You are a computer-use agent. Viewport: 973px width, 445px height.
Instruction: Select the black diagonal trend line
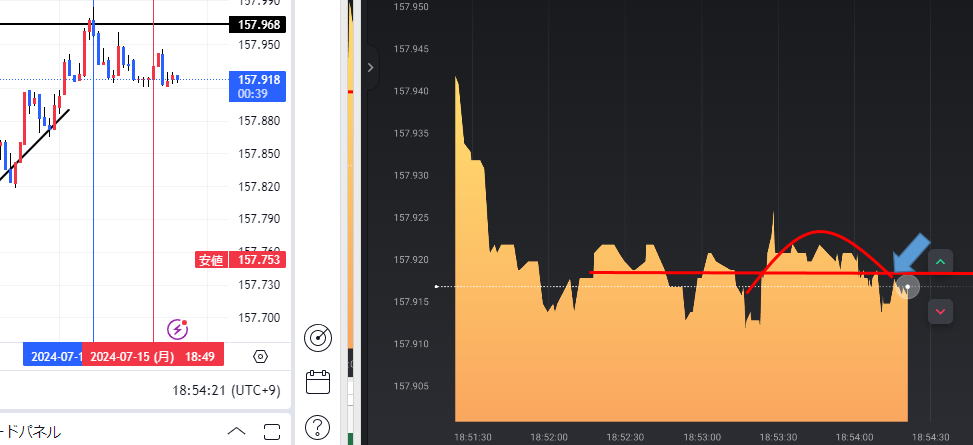click(42, 145)
